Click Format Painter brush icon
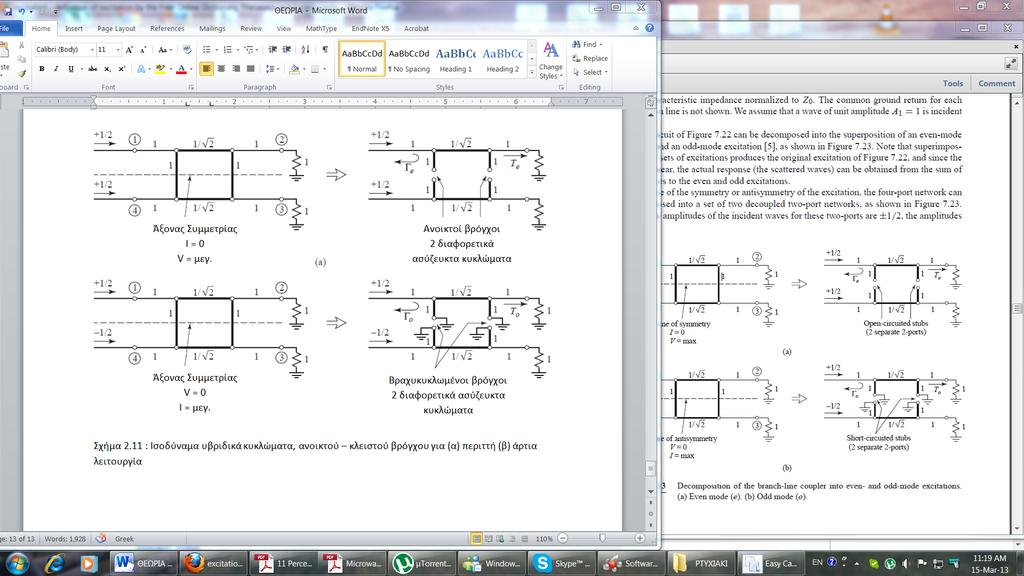Image resolution: width=1024 pixels, height=576 pixels. coord(22,74)
